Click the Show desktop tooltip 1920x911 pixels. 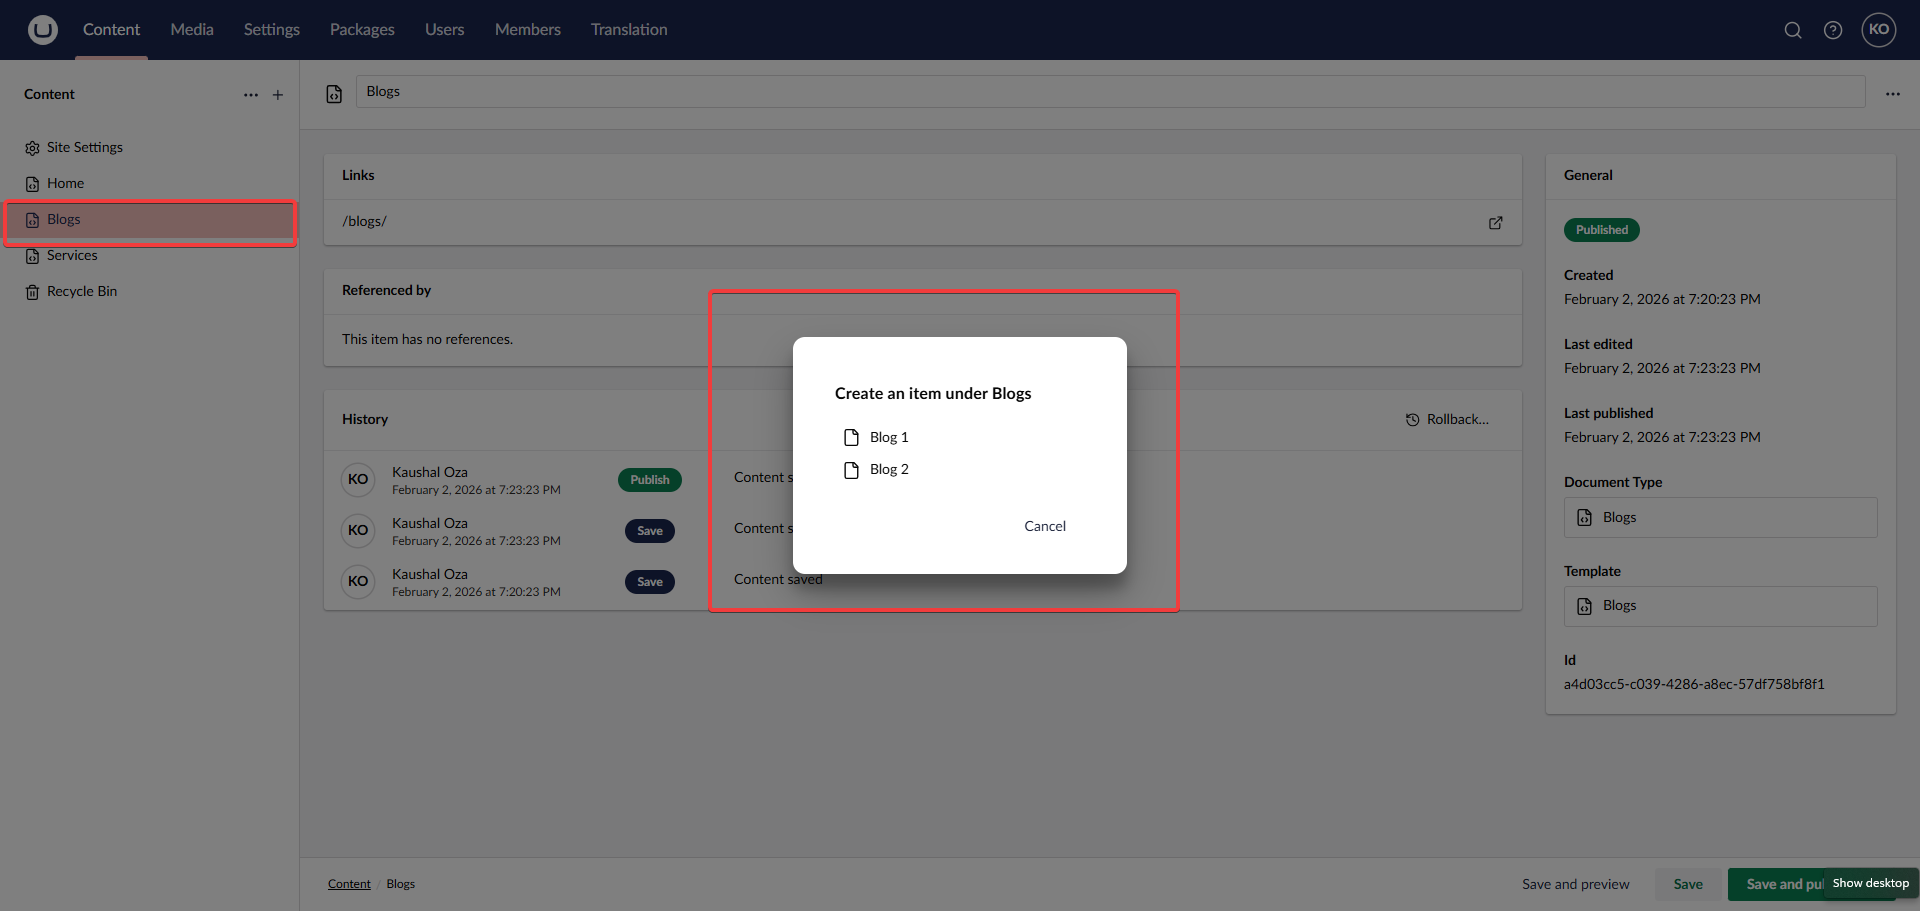(1870, 883)
